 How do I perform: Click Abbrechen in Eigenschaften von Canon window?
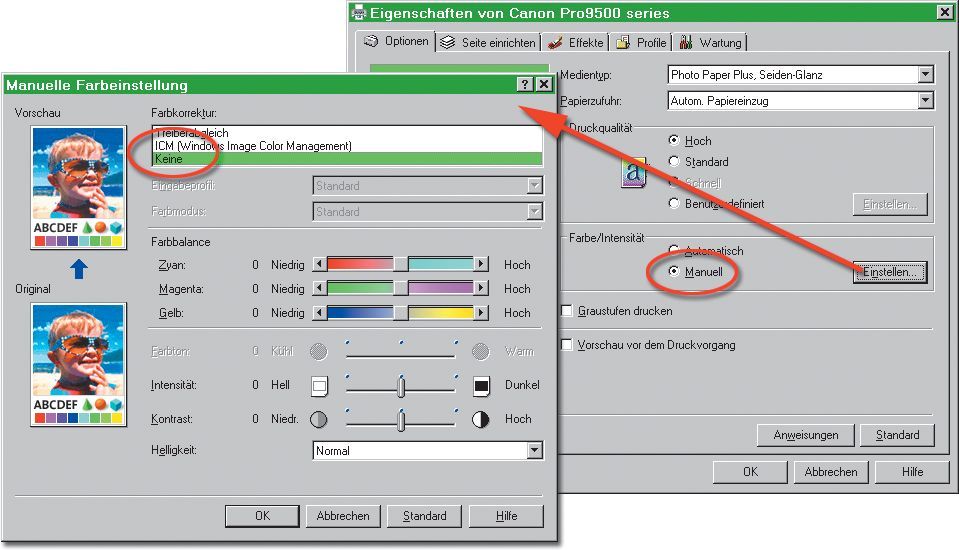[x=831, y=472]
